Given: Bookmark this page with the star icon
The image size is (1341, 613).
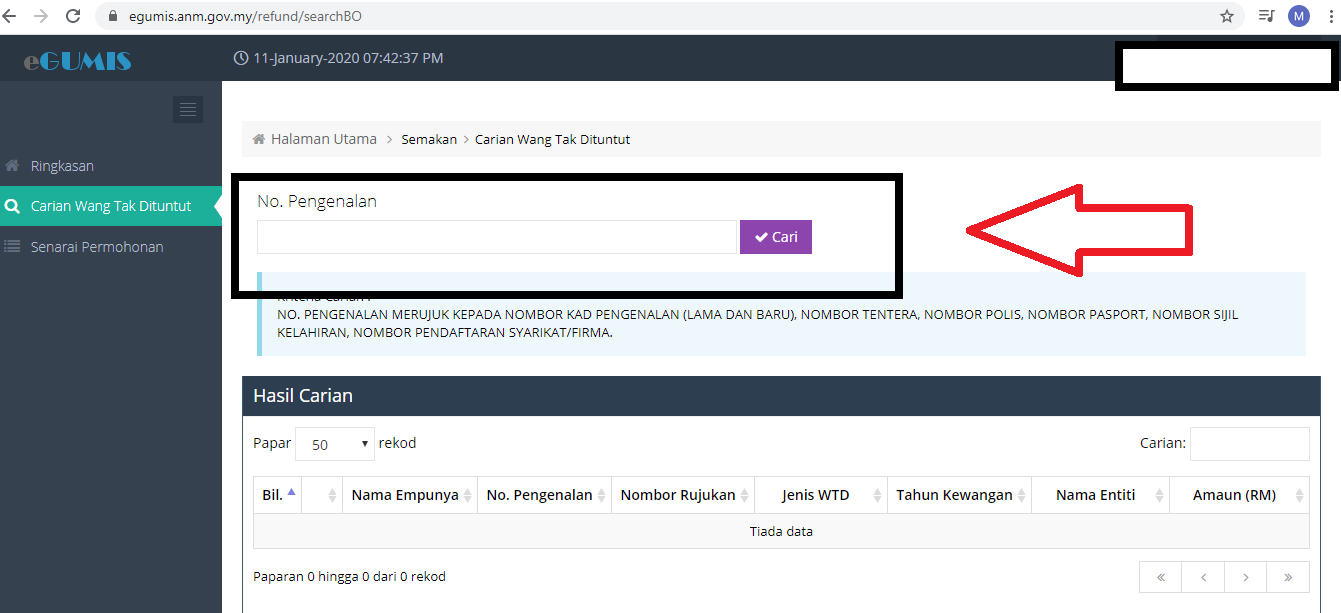Looking at the screenshot, I should point(1227,16).
